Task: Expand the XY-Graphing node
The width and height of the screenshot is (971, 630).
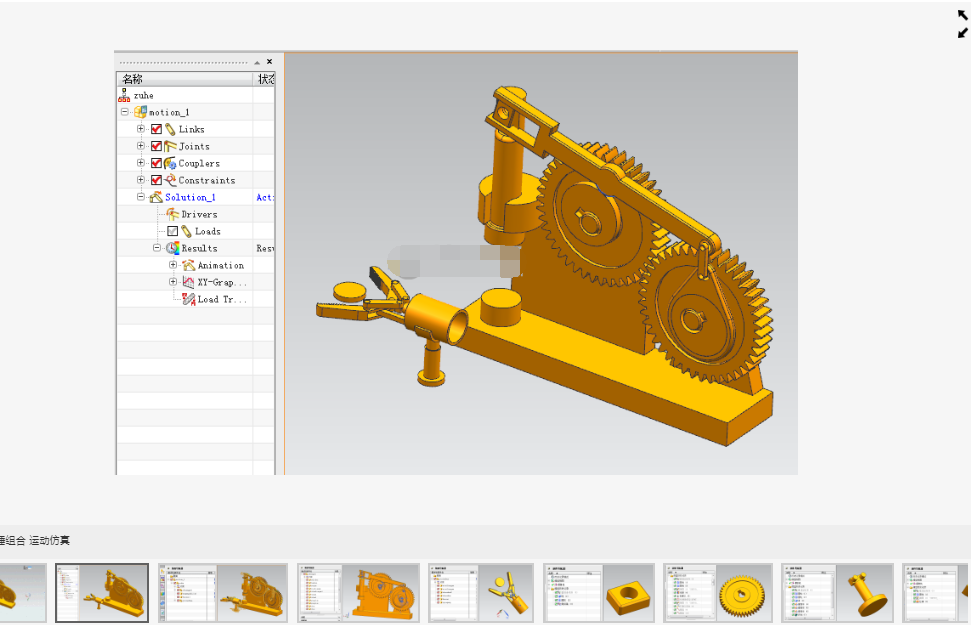Action: pos(173,282)
